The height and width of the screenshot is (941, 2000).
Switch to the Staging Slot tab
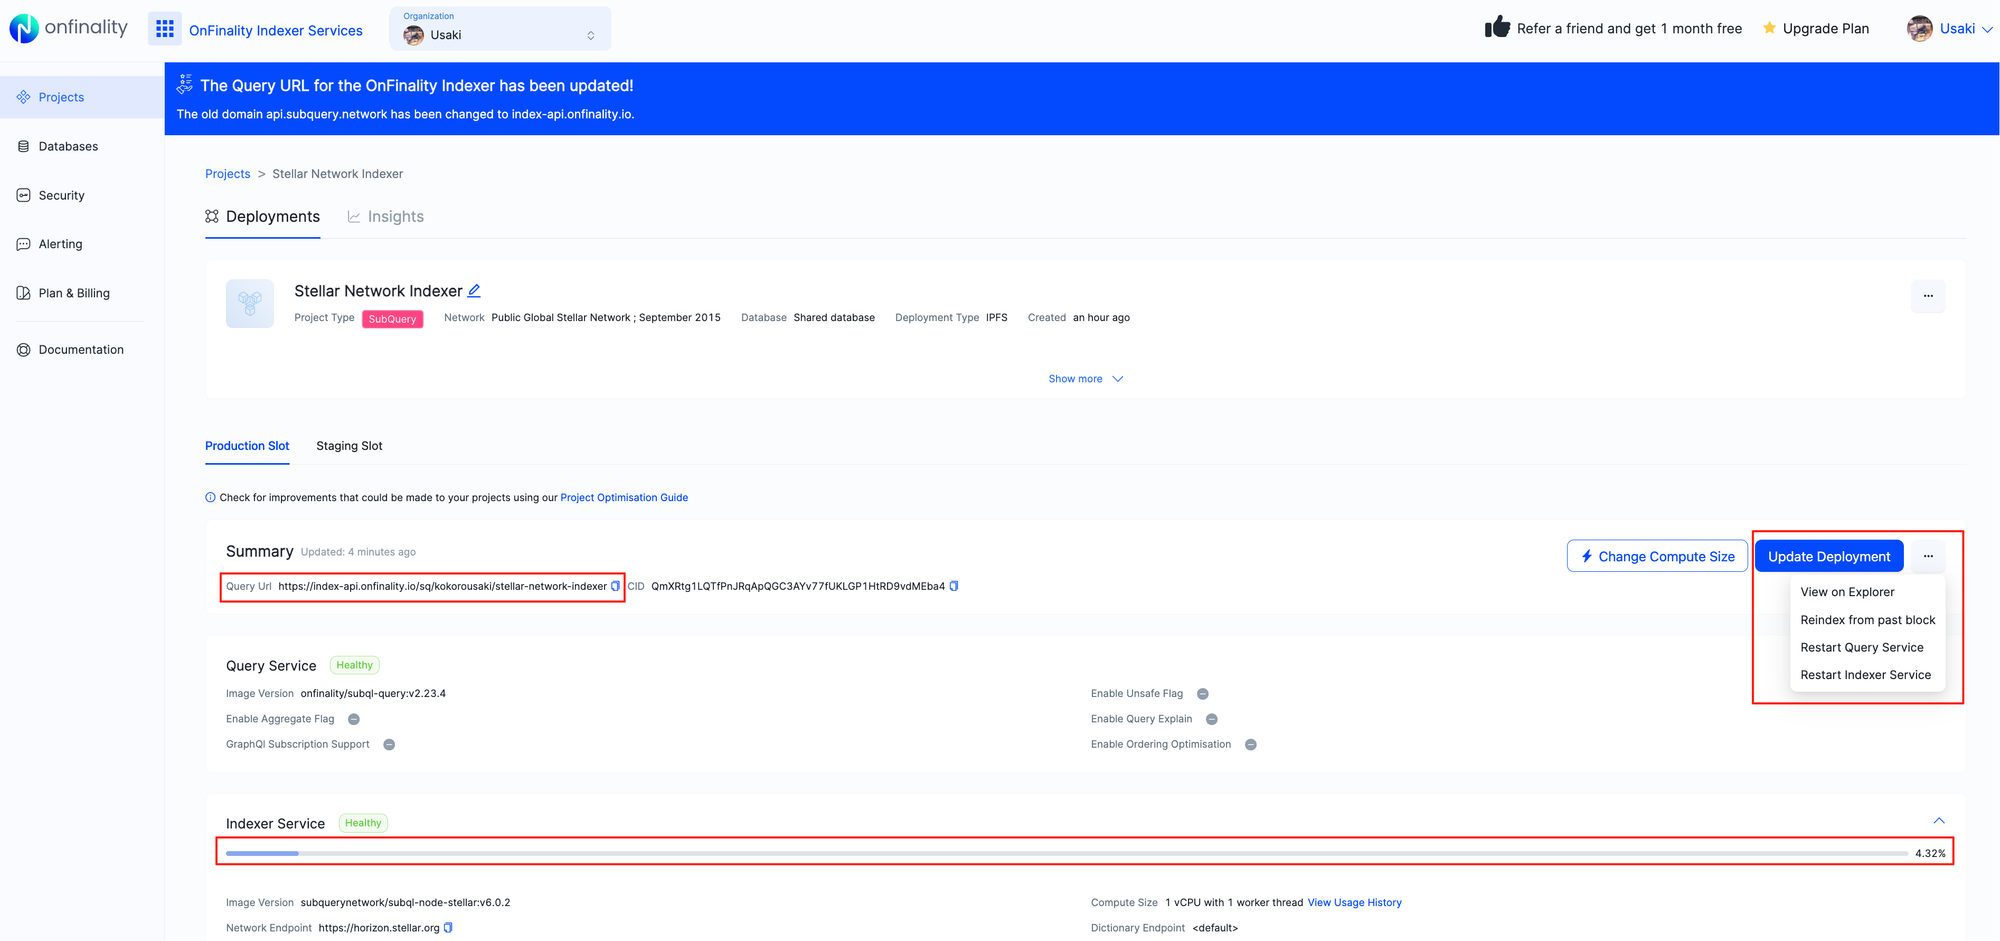pyautogui.click(x=348, y=446)
